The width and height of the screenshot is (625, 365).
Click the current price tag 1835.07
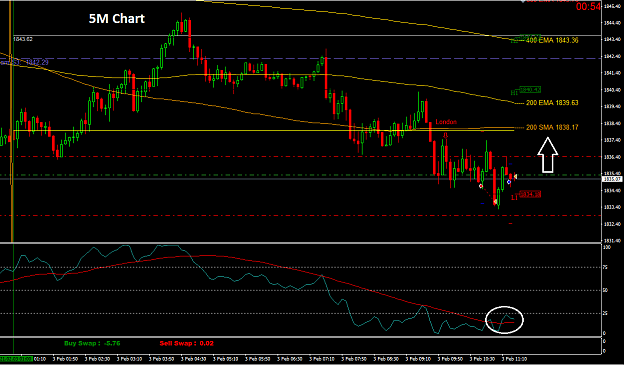click(x=611, y=179)
